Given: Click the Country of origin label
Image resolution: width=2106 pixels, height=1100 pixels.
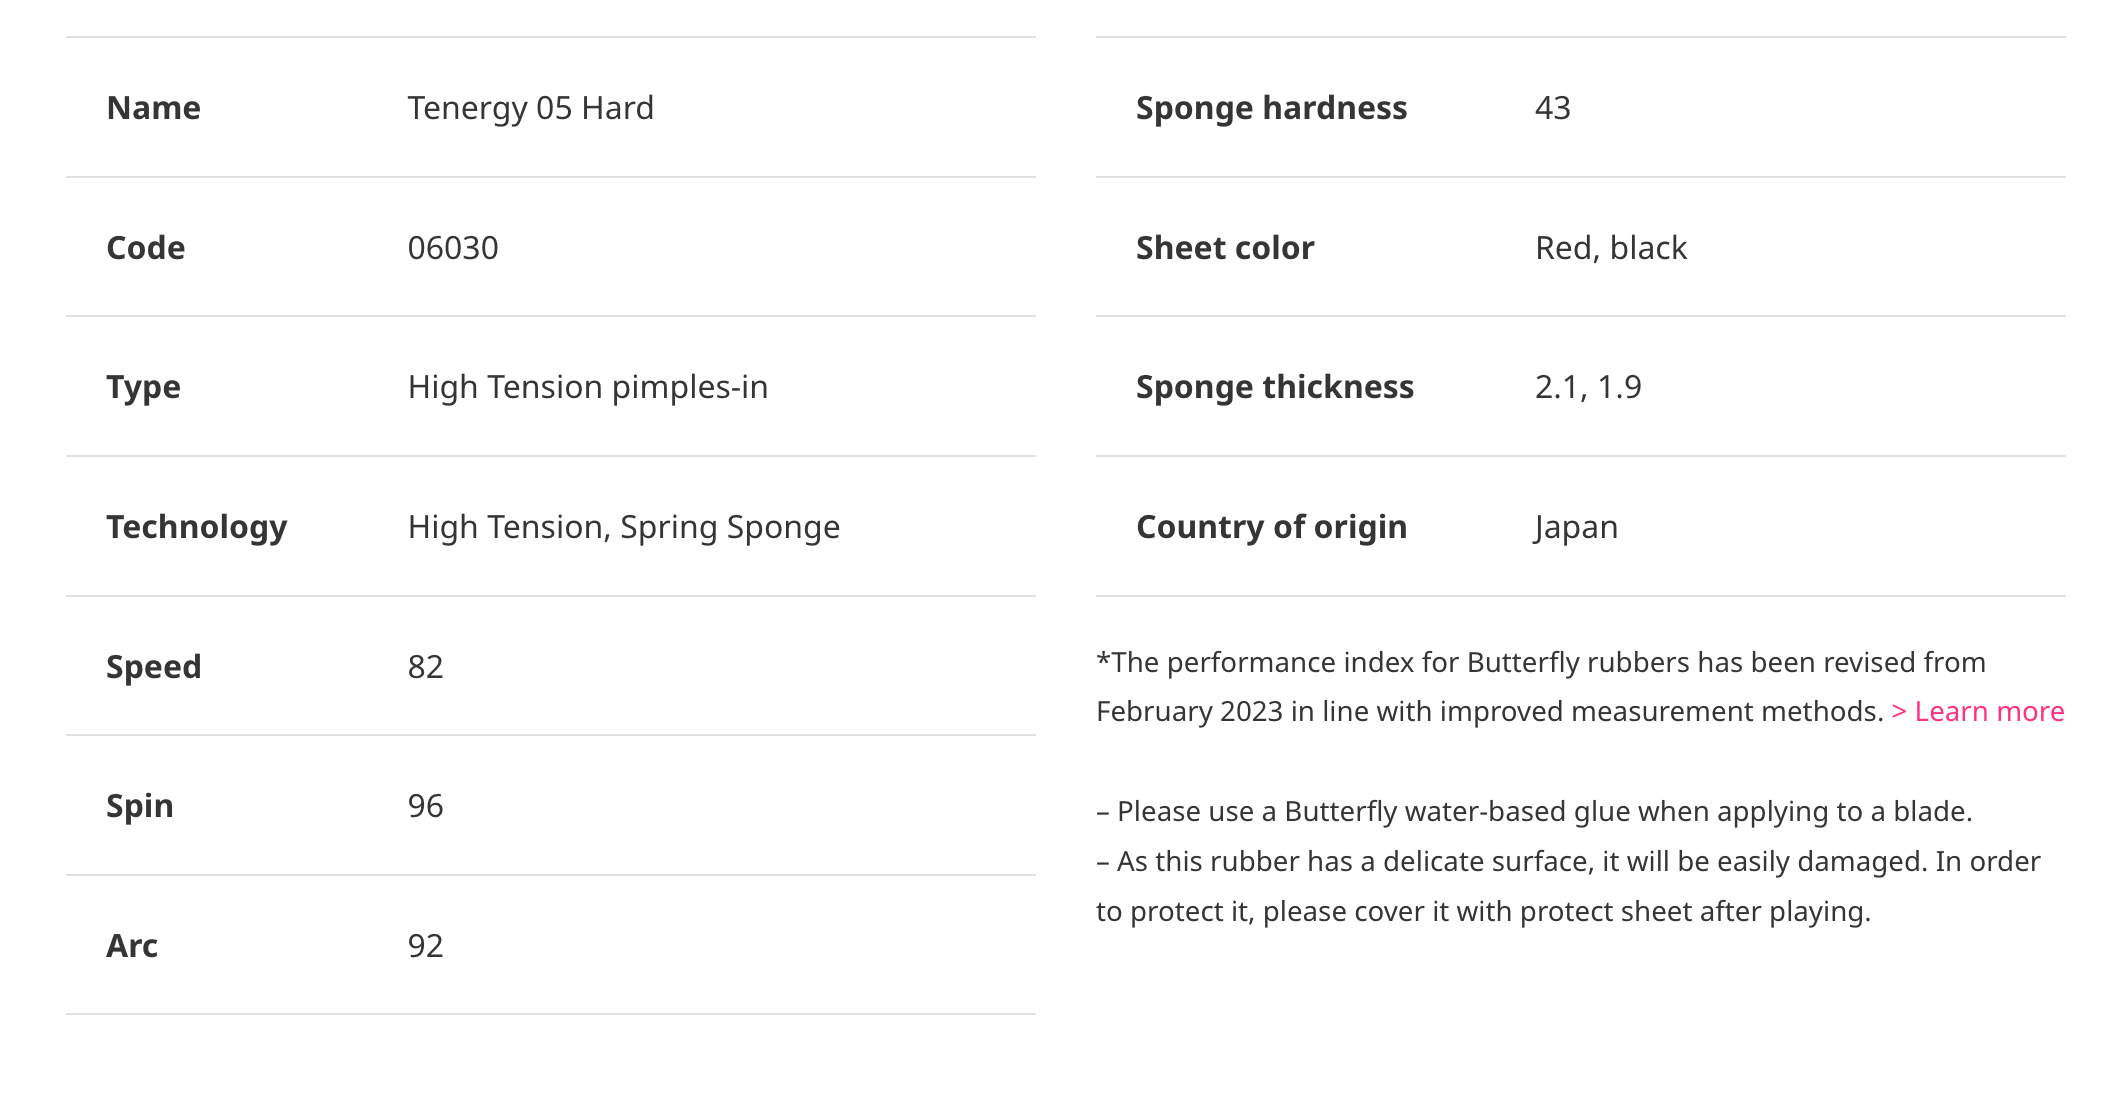Looking at the screenshot, I should pos(1271,528).
